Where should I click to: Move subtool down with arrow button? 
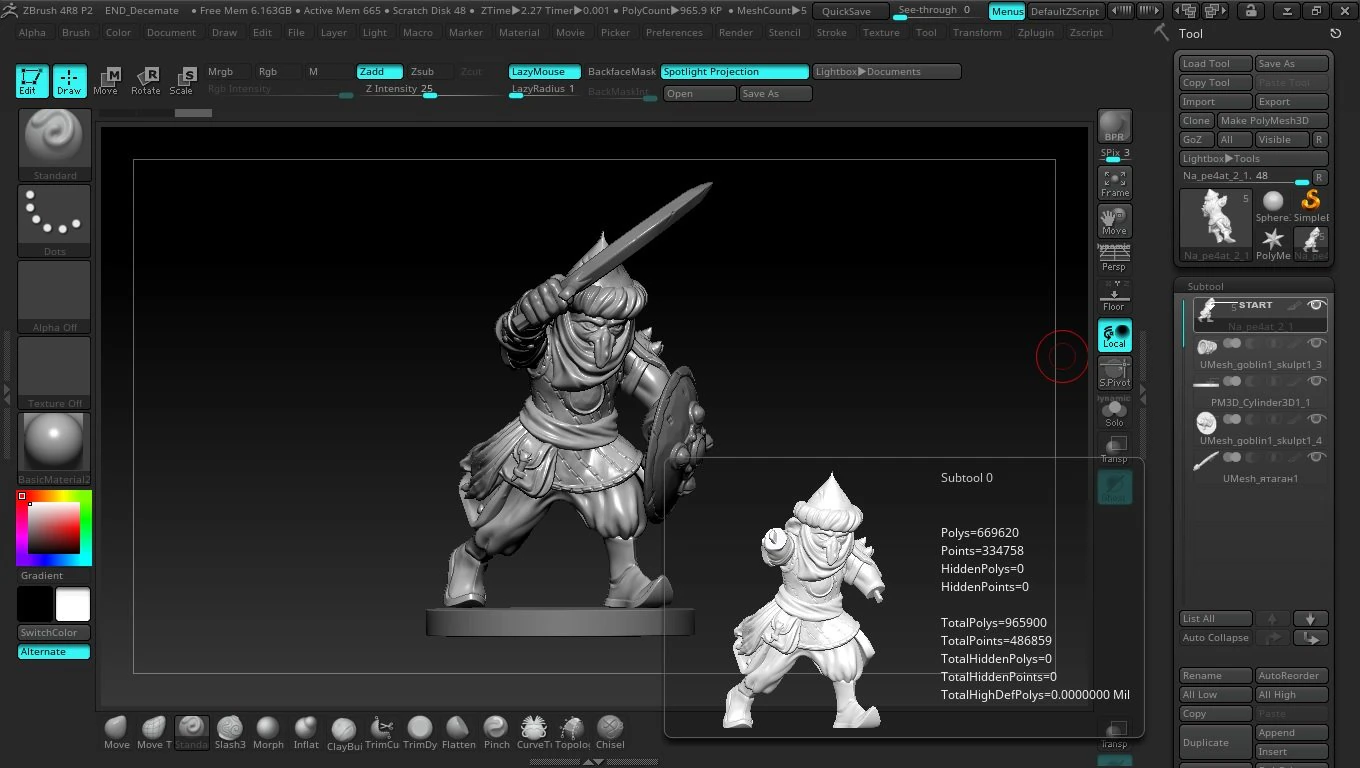(1310, 618)
